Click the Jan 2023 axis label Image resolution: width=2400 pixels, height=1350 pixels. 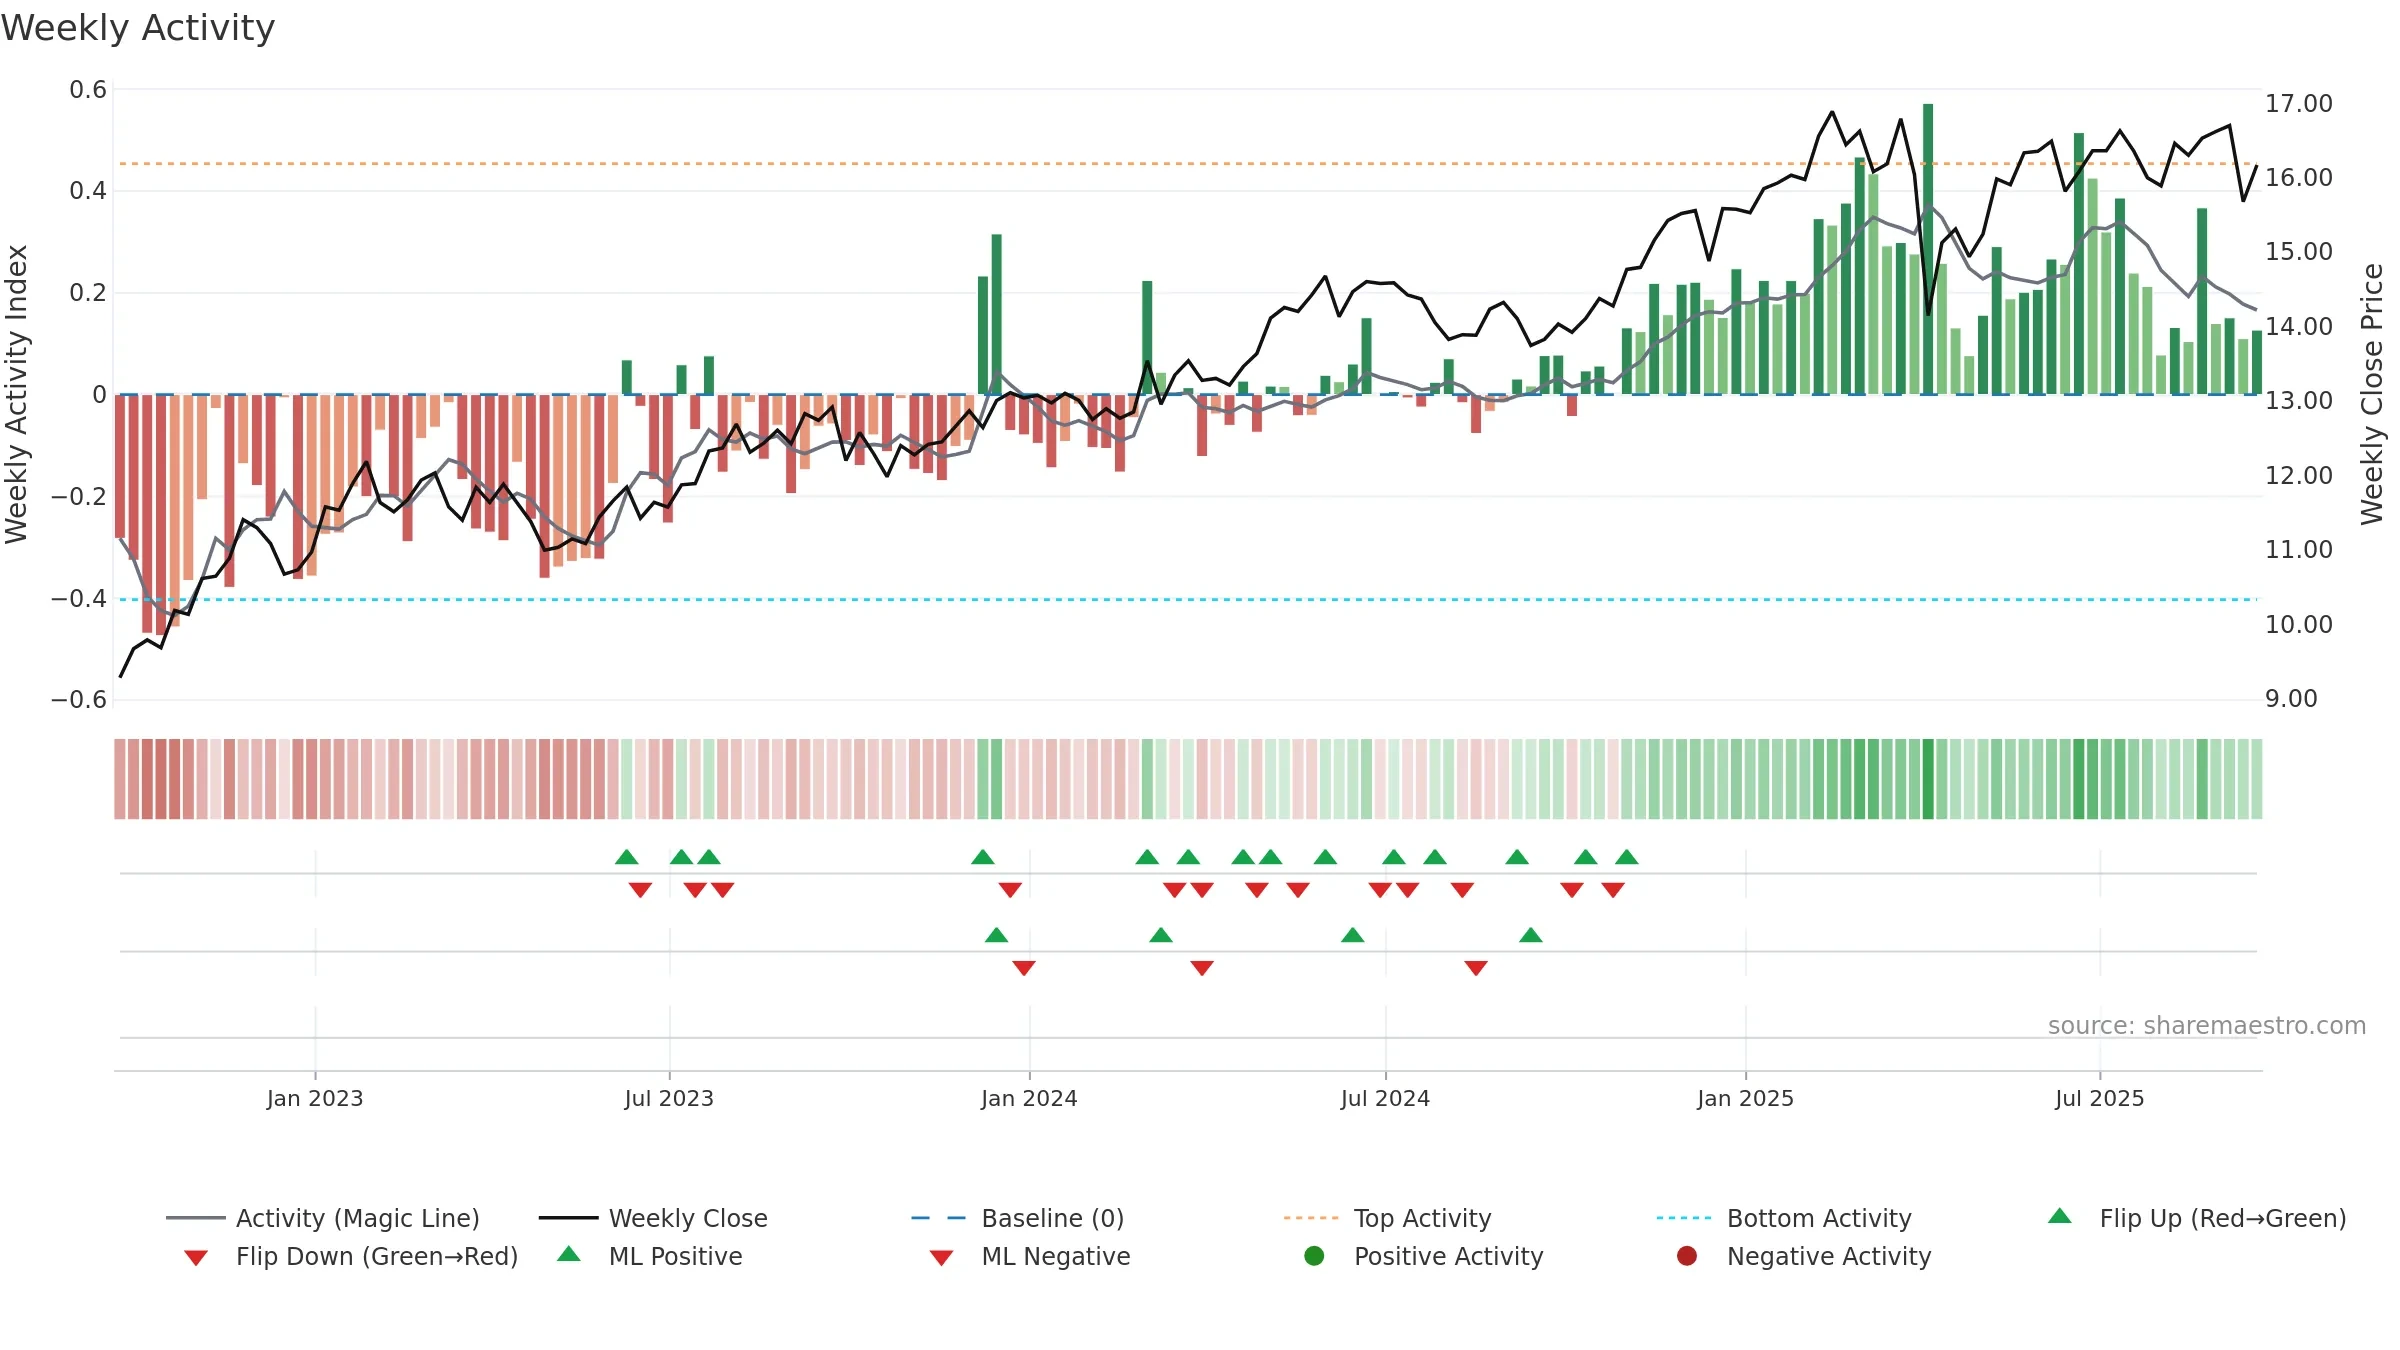315,1099
